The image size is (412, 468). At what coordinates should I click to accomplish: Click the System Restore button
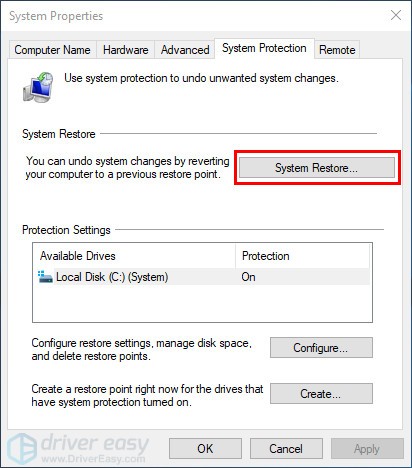(317, 168)
